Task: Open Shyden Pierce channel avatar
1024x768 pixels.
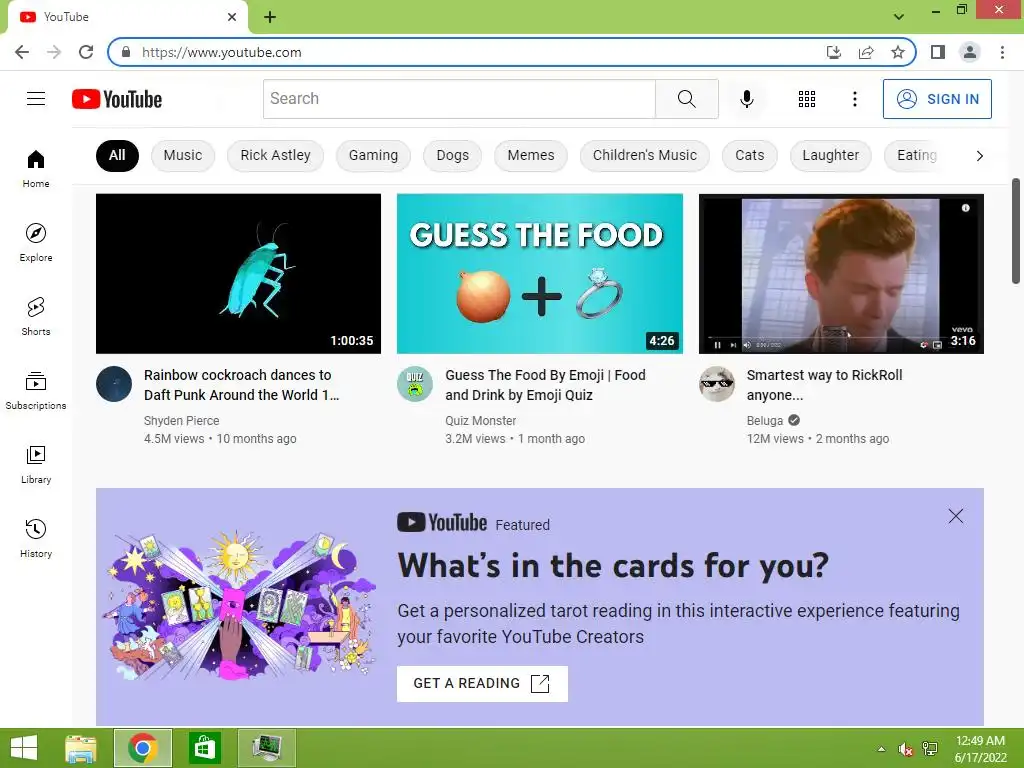Action: pyautogui.click(x=114, y=384)
